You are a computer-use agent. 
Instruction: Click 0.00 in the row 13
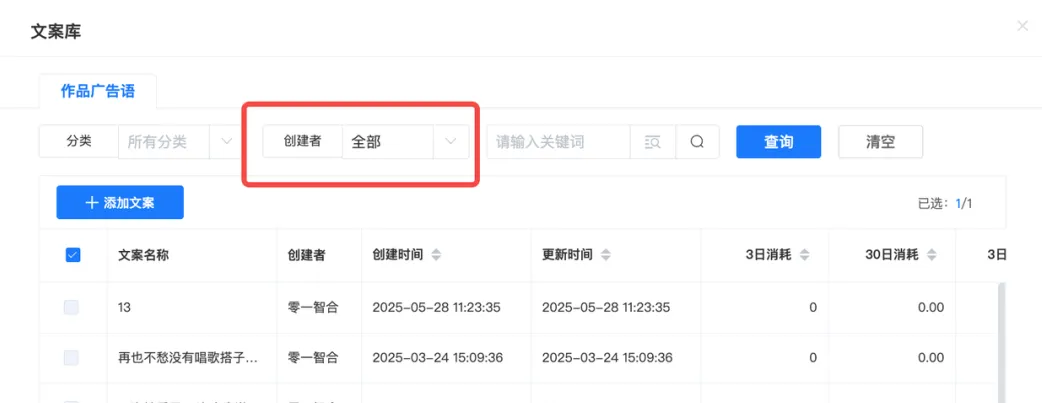click(930, 307)
